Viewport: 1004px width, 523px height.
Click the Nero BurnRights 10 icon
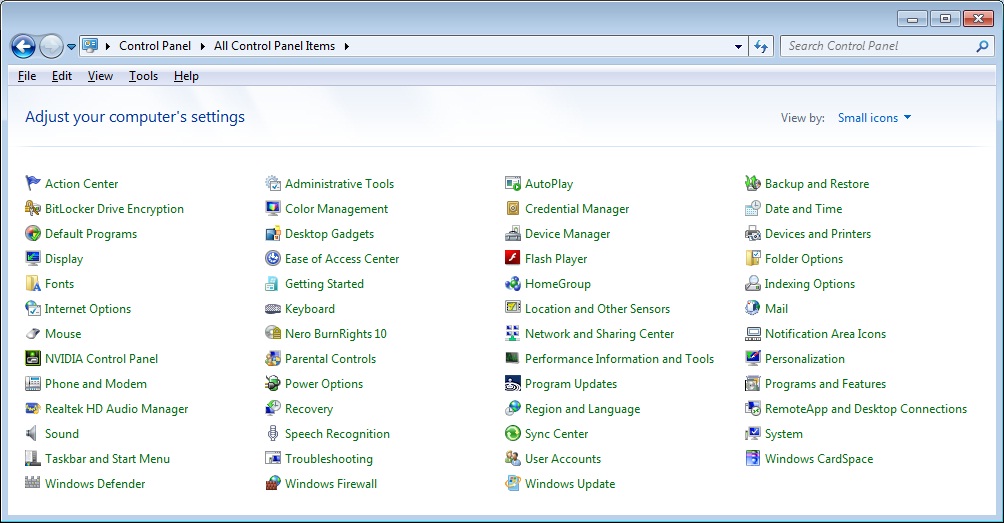tap(273, 334)
